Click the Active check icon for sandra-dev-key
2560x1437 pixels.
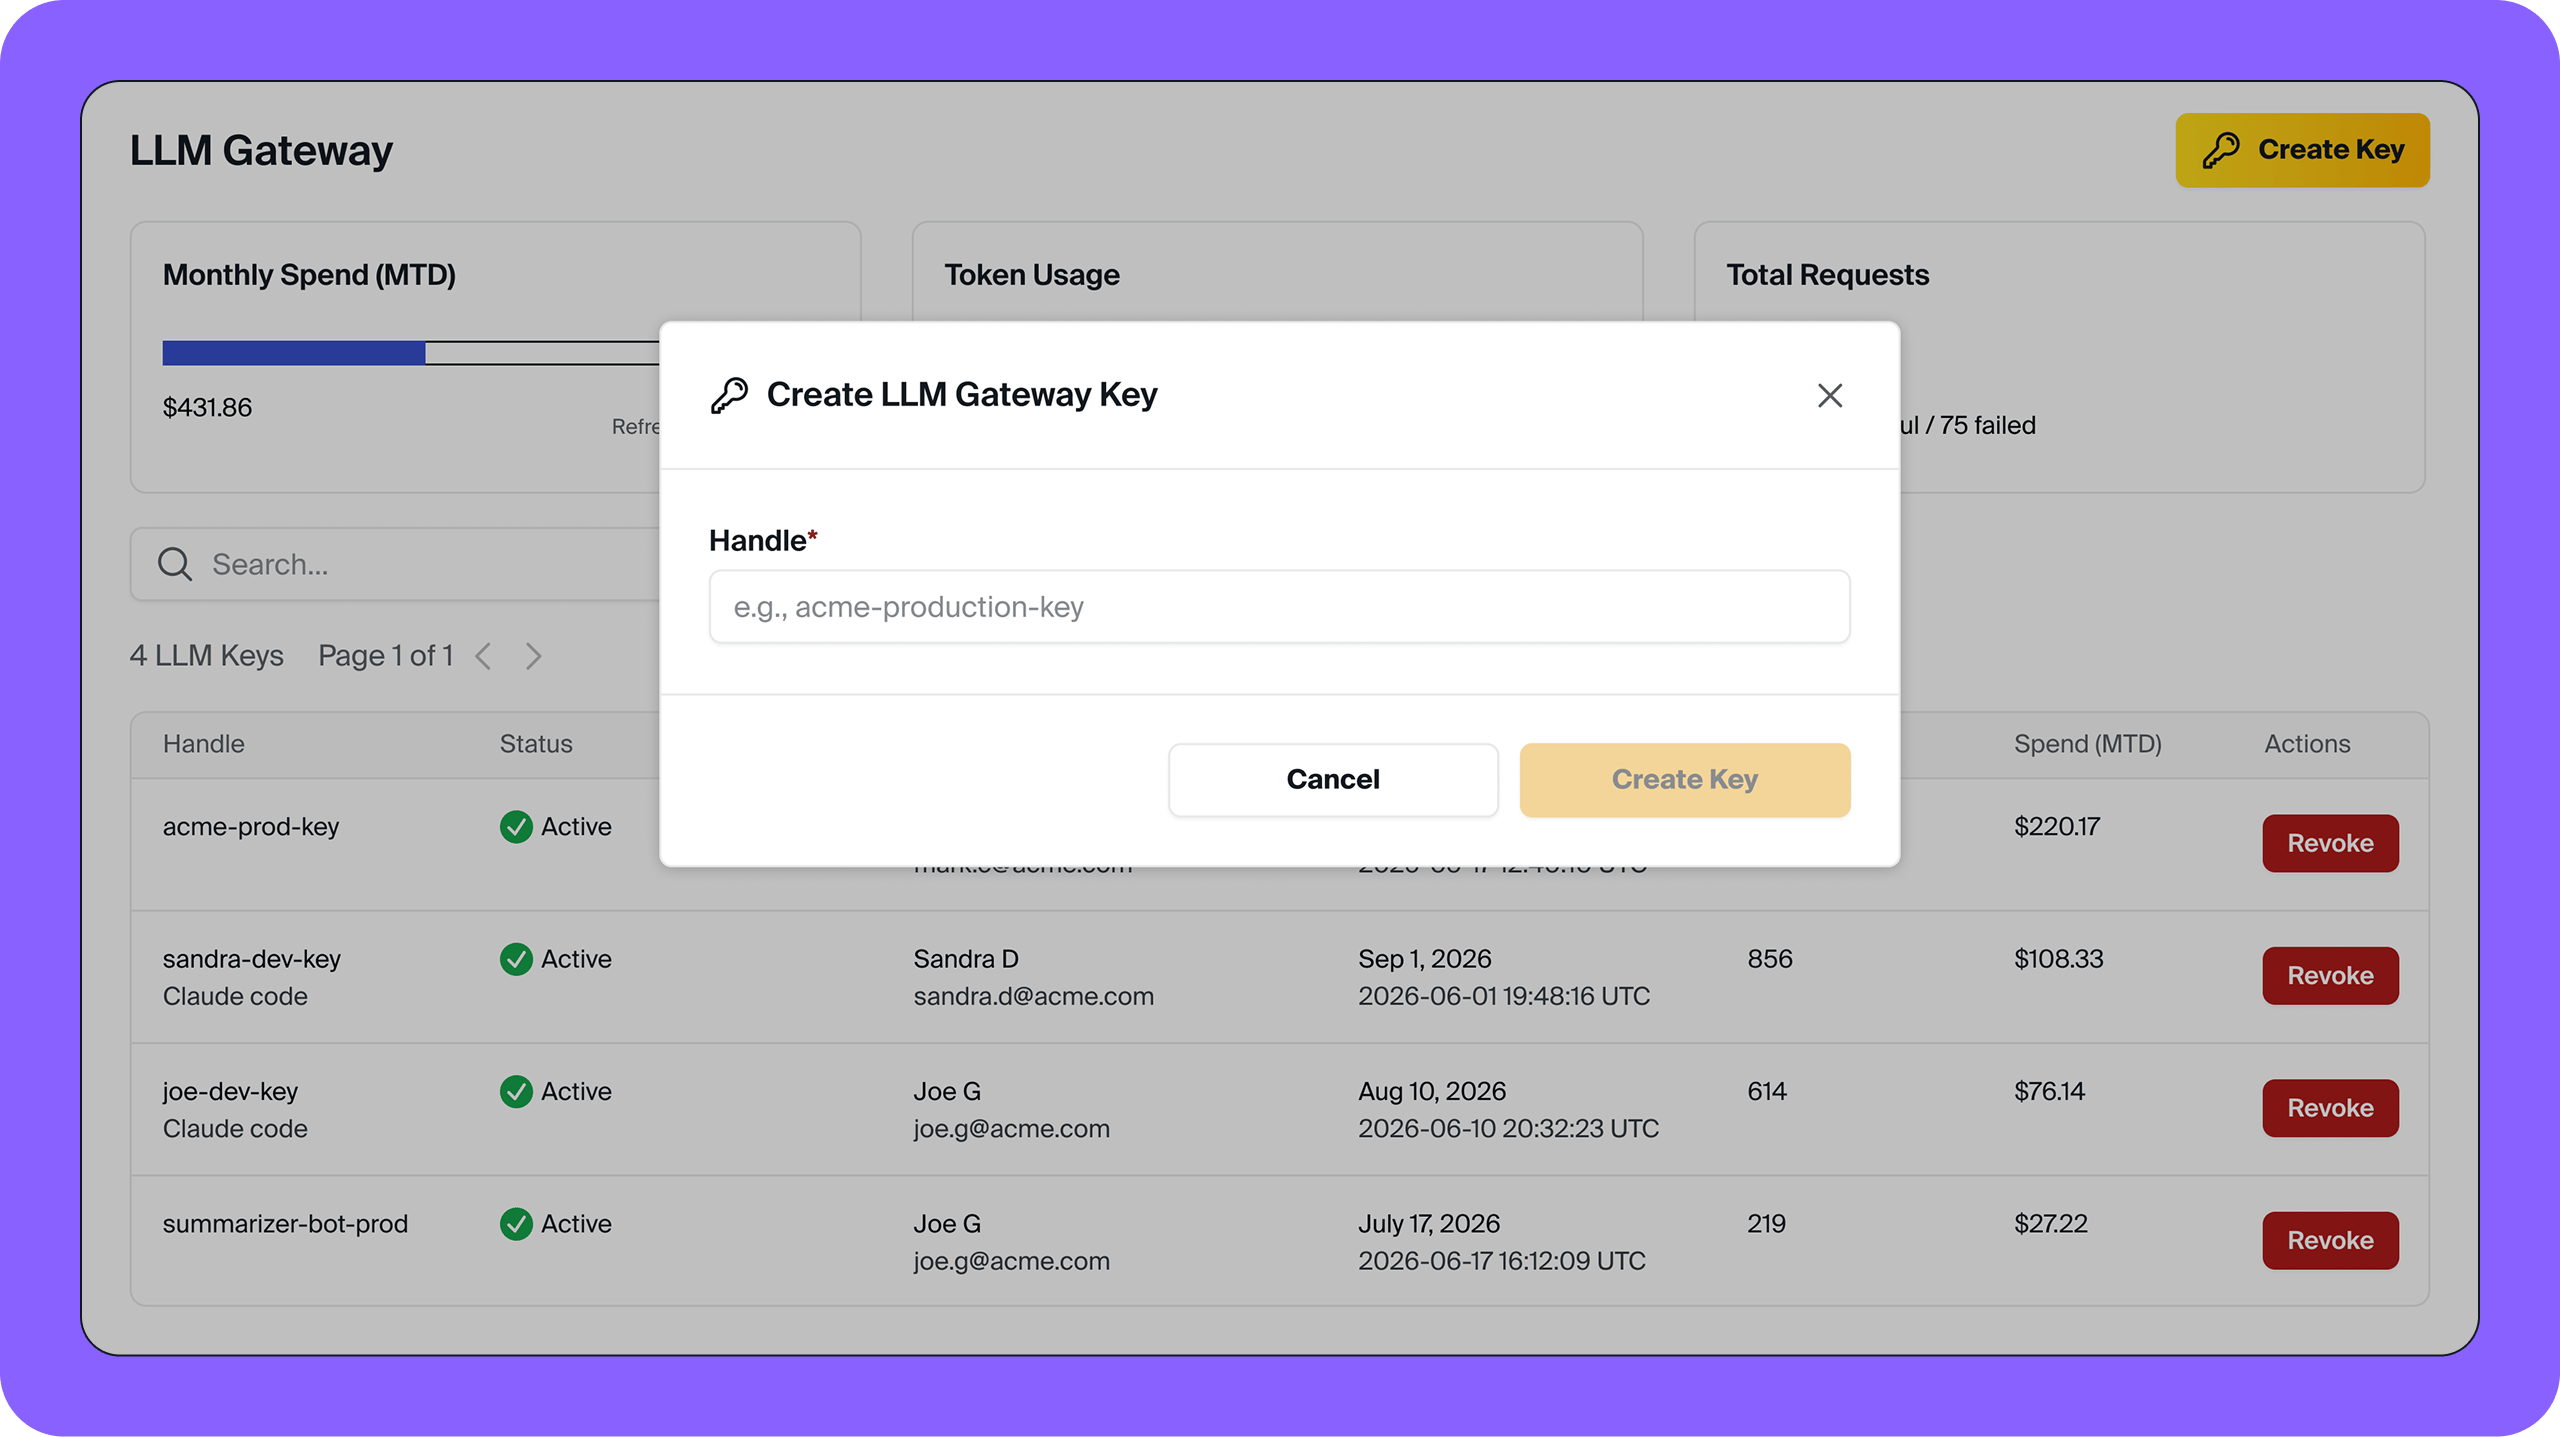tap(516, 959)
